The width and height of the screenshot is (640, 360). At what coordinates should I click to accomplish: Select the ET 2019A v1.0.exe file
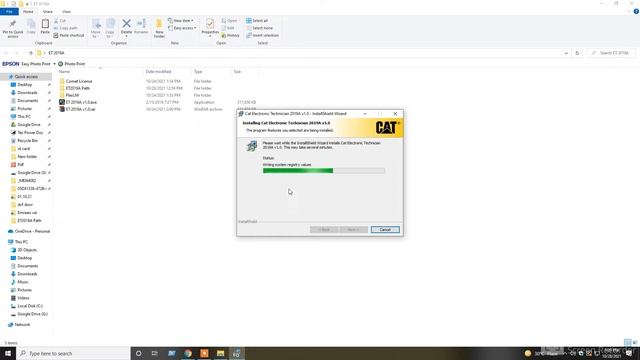coord(81,102)
